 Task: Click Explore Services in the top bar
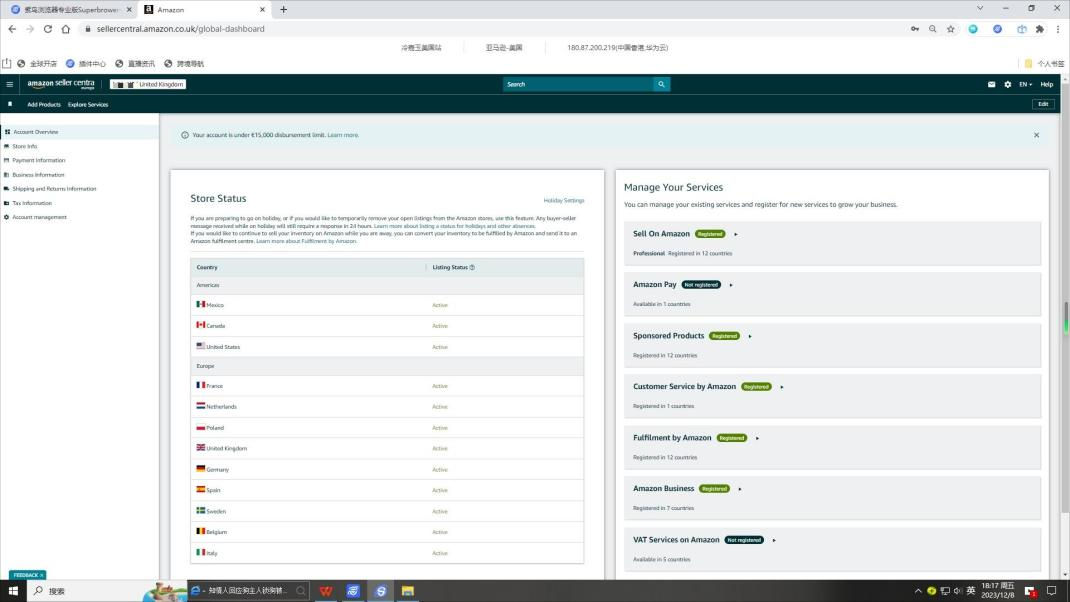coord(88,104)
